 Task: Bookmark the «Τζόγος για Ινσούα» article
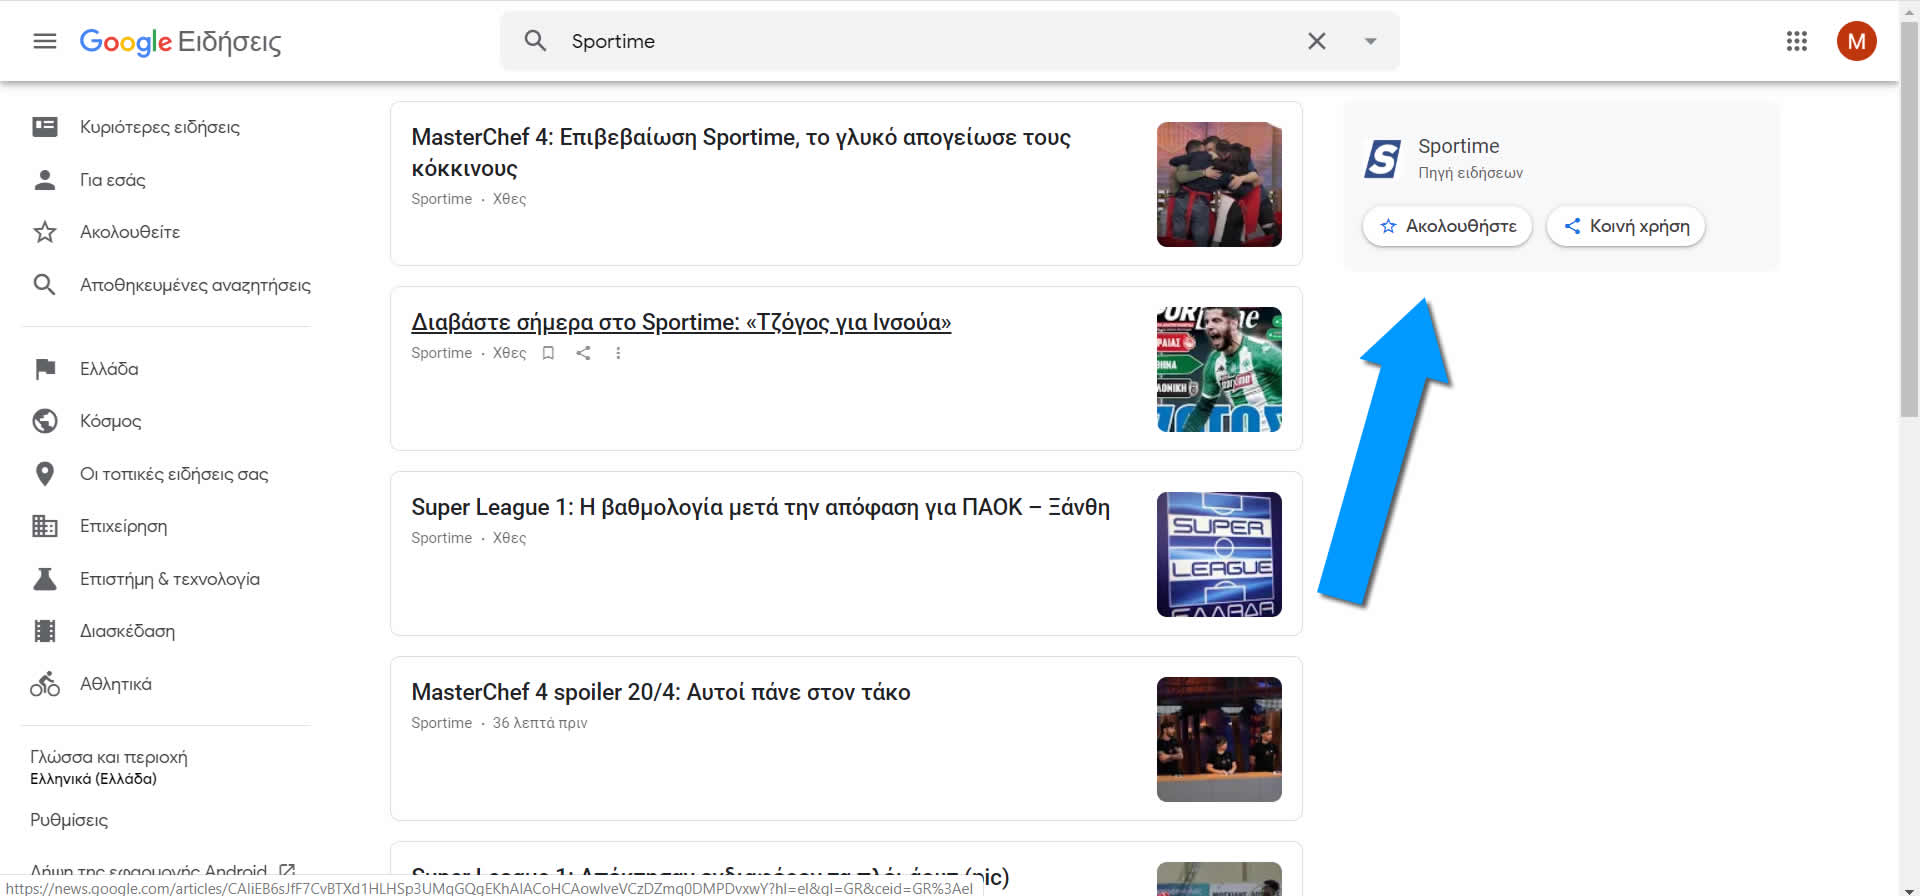point(548,353)
